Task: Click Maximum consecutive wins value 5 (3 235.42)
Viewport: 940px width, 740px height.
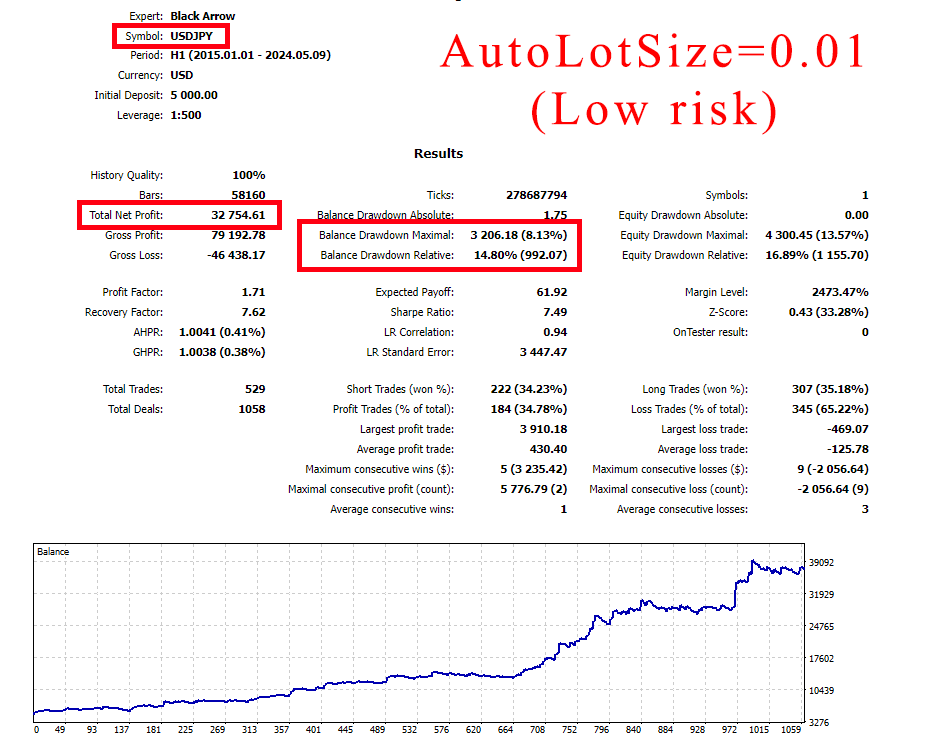Action: 534,469
